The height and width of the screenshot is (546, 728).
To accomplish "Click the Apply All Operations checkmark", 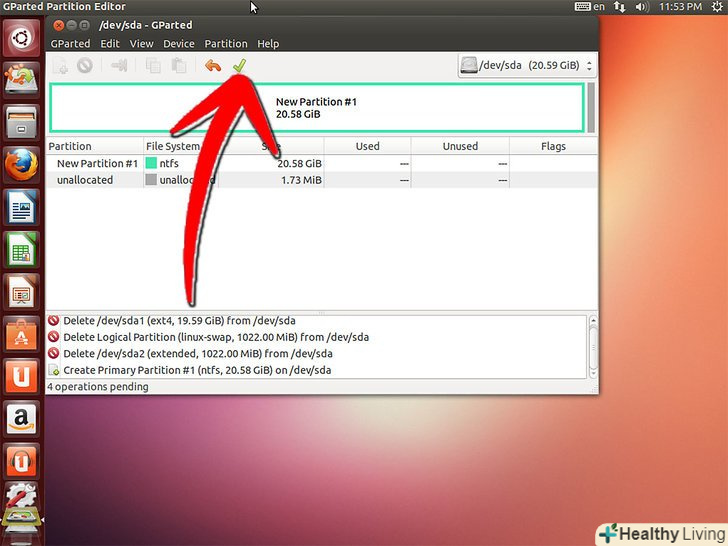I will tap(240, 66).
